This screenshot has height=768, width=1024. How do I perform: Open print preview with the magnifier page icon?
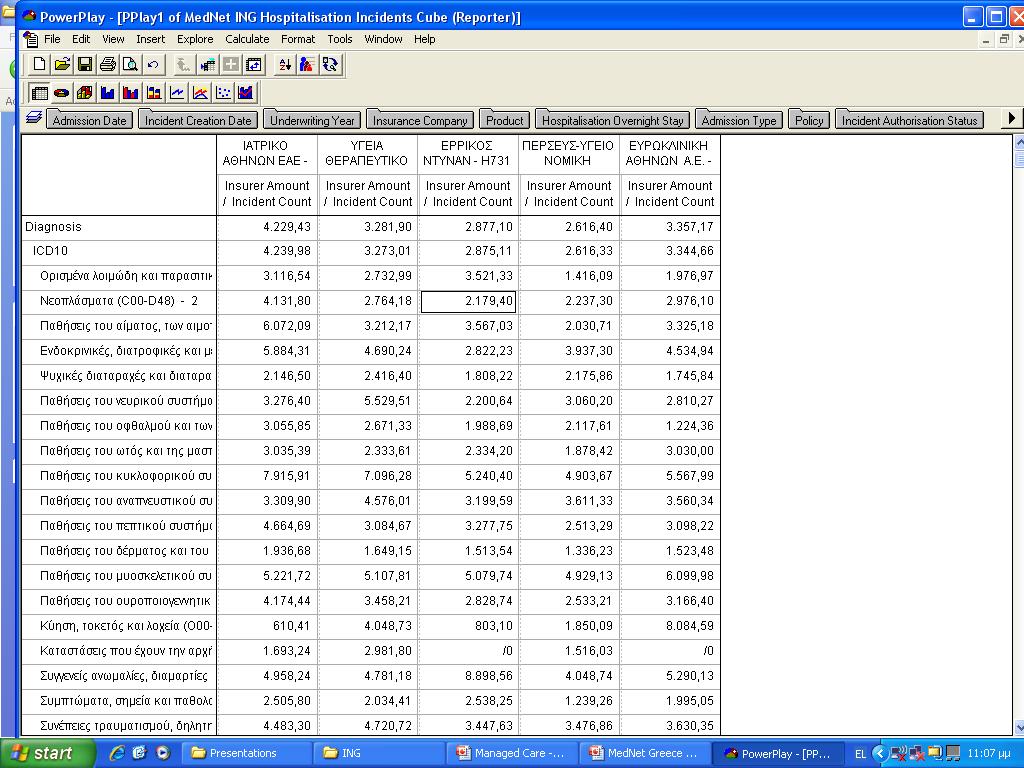point(131,64)
